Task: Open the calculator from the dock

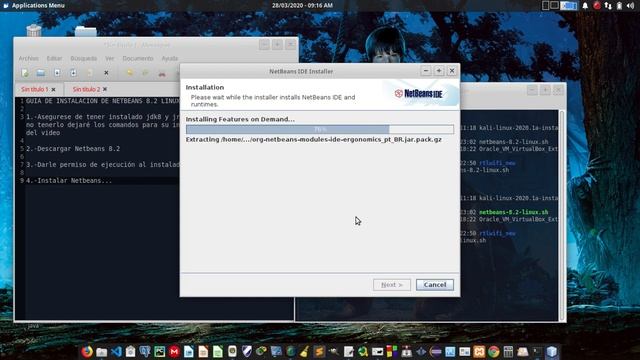Action: point(508,351)
